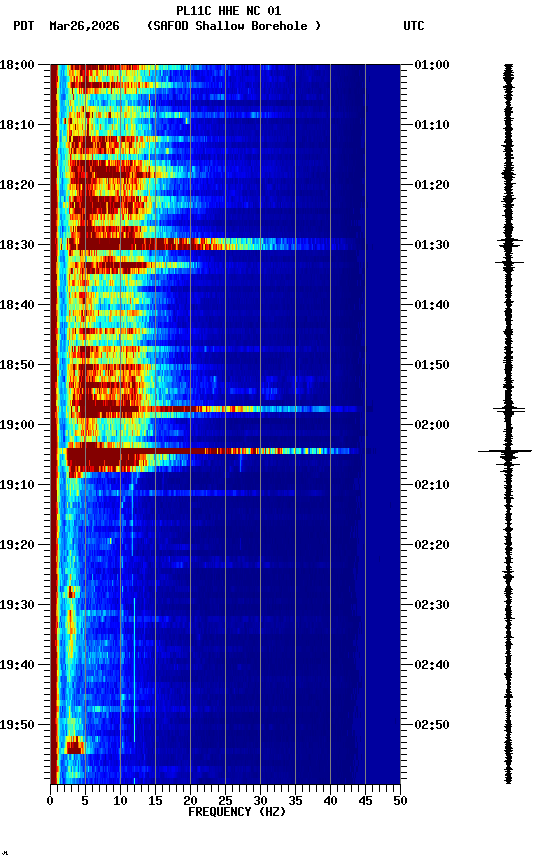Click the 02:30 UTC time label
This screenshot has height=864, width=552.
pos(432,605)
